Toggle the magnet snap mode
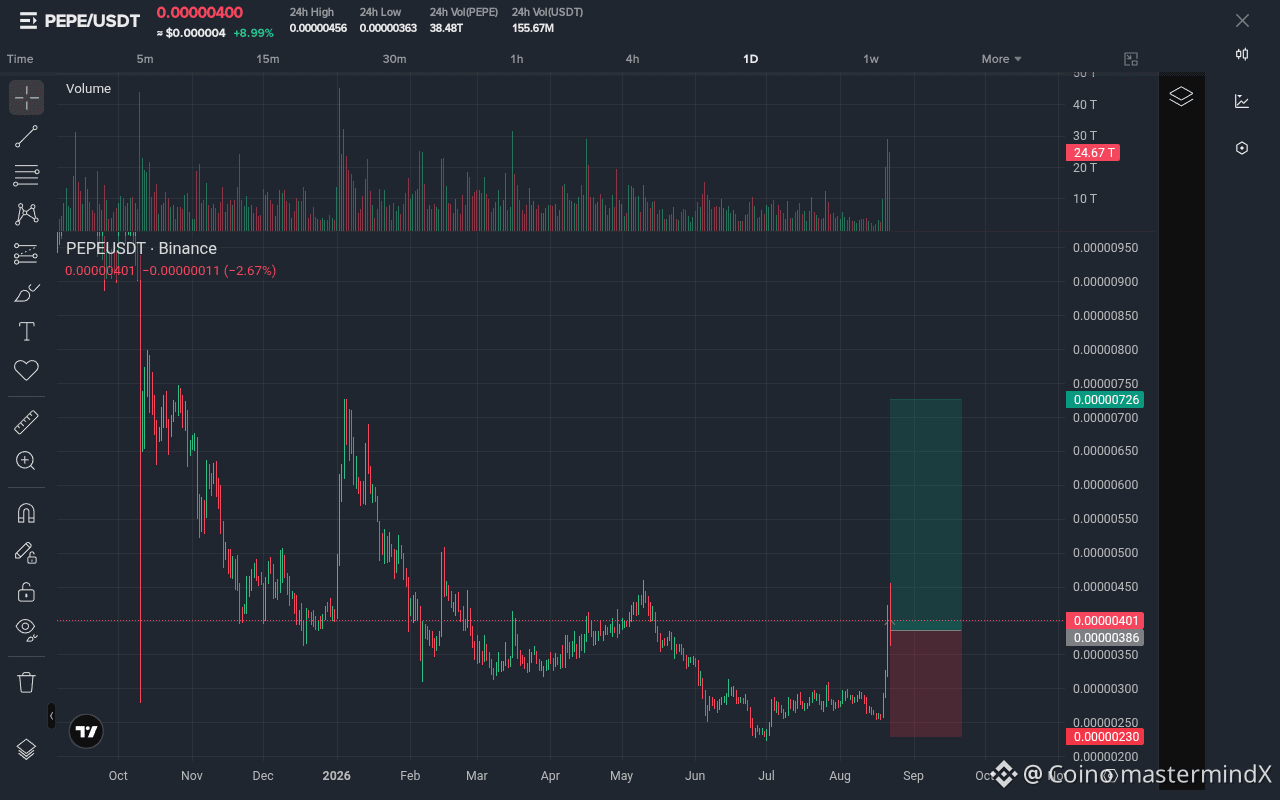Screen dimensions: 1280x800 coord(27,514)
